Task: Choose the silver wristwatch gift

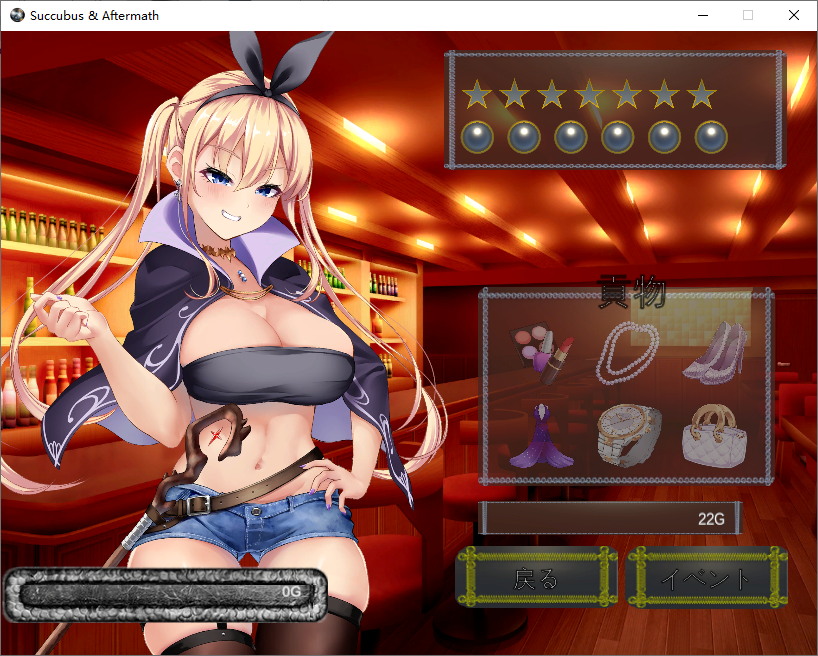Action: point(629,435)
